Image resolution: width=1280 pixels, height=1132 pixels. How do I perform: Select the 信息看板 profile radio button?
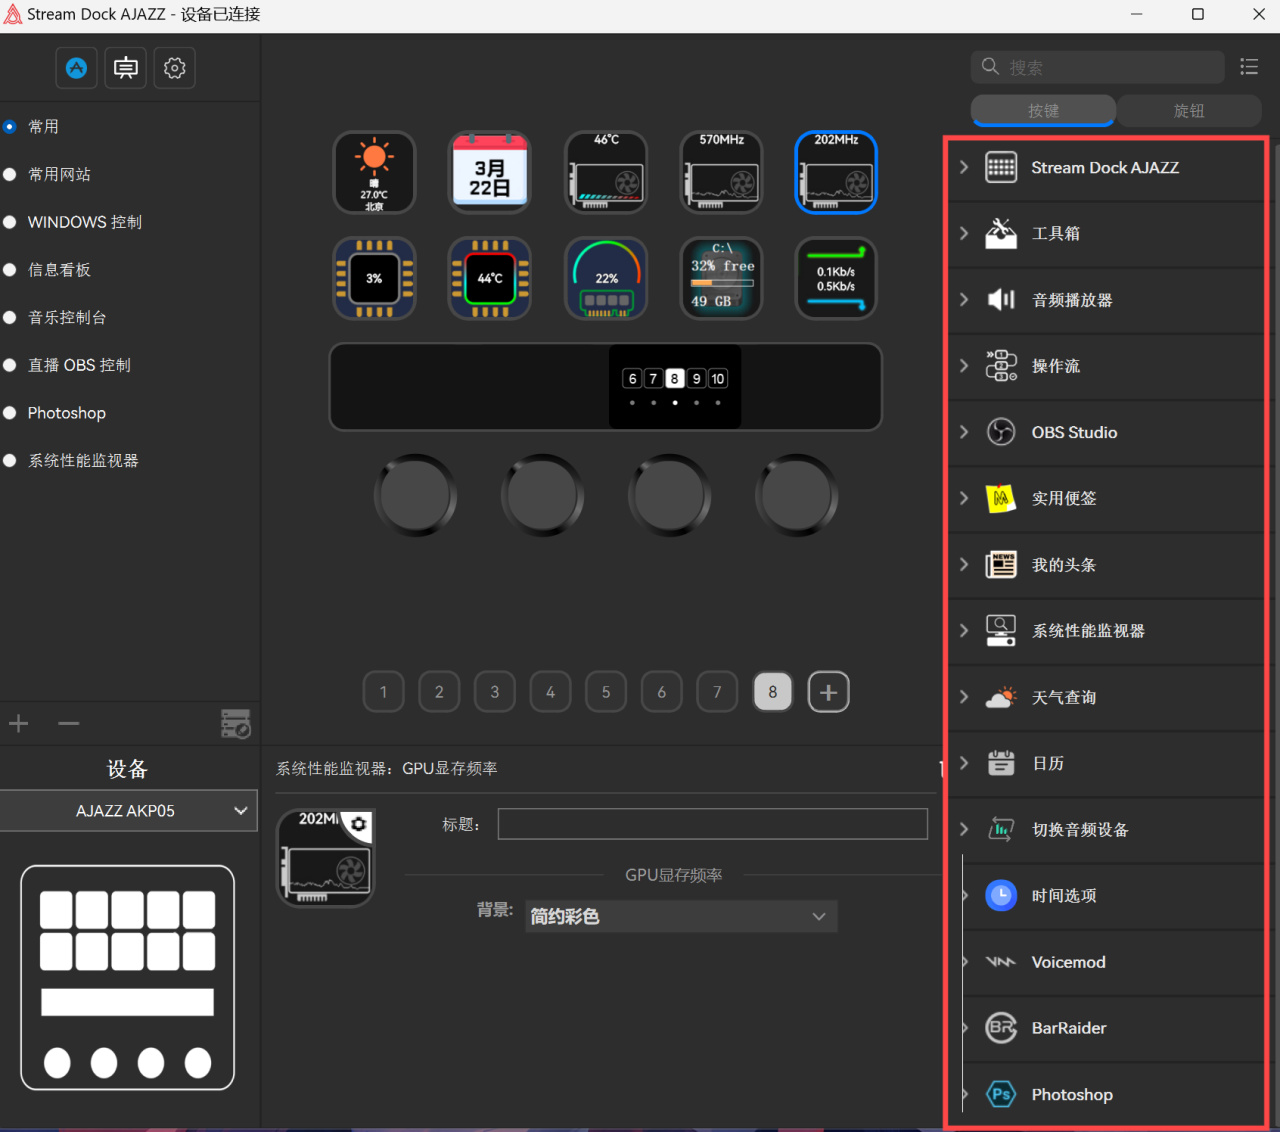(x=10, y=270)
